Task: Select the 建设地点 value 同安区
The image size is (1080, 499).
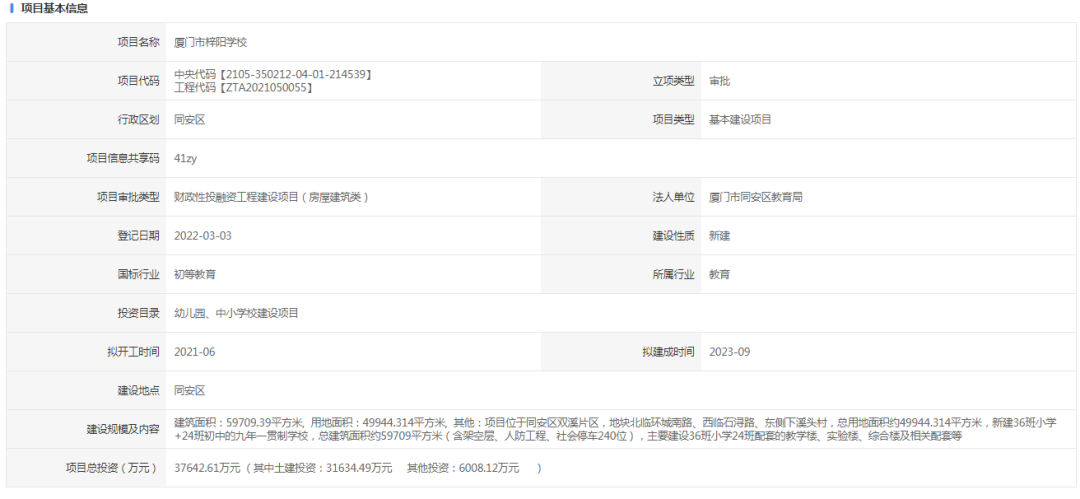Action: (x=189, y=391)
